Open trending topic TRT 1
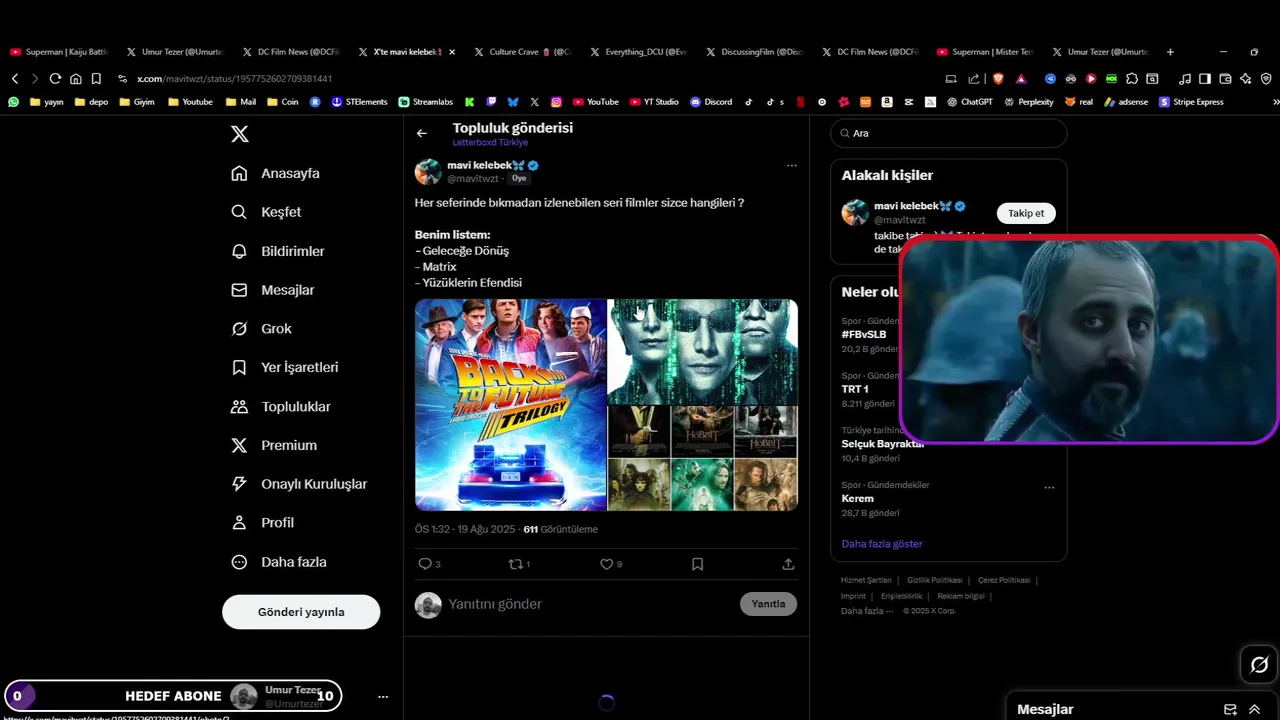Image resolution: width=1280 pixels, height=720 pixels. pyautogui.click(x=855, y=389)
